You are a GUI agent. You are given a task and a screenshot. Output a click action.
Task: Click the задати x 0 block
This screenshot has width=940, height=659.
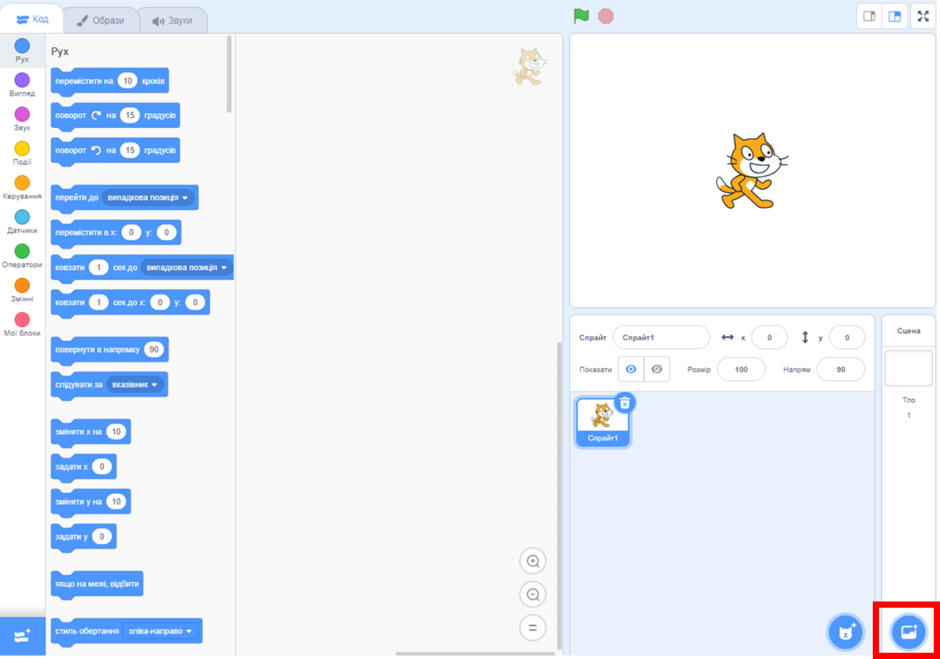84,467
